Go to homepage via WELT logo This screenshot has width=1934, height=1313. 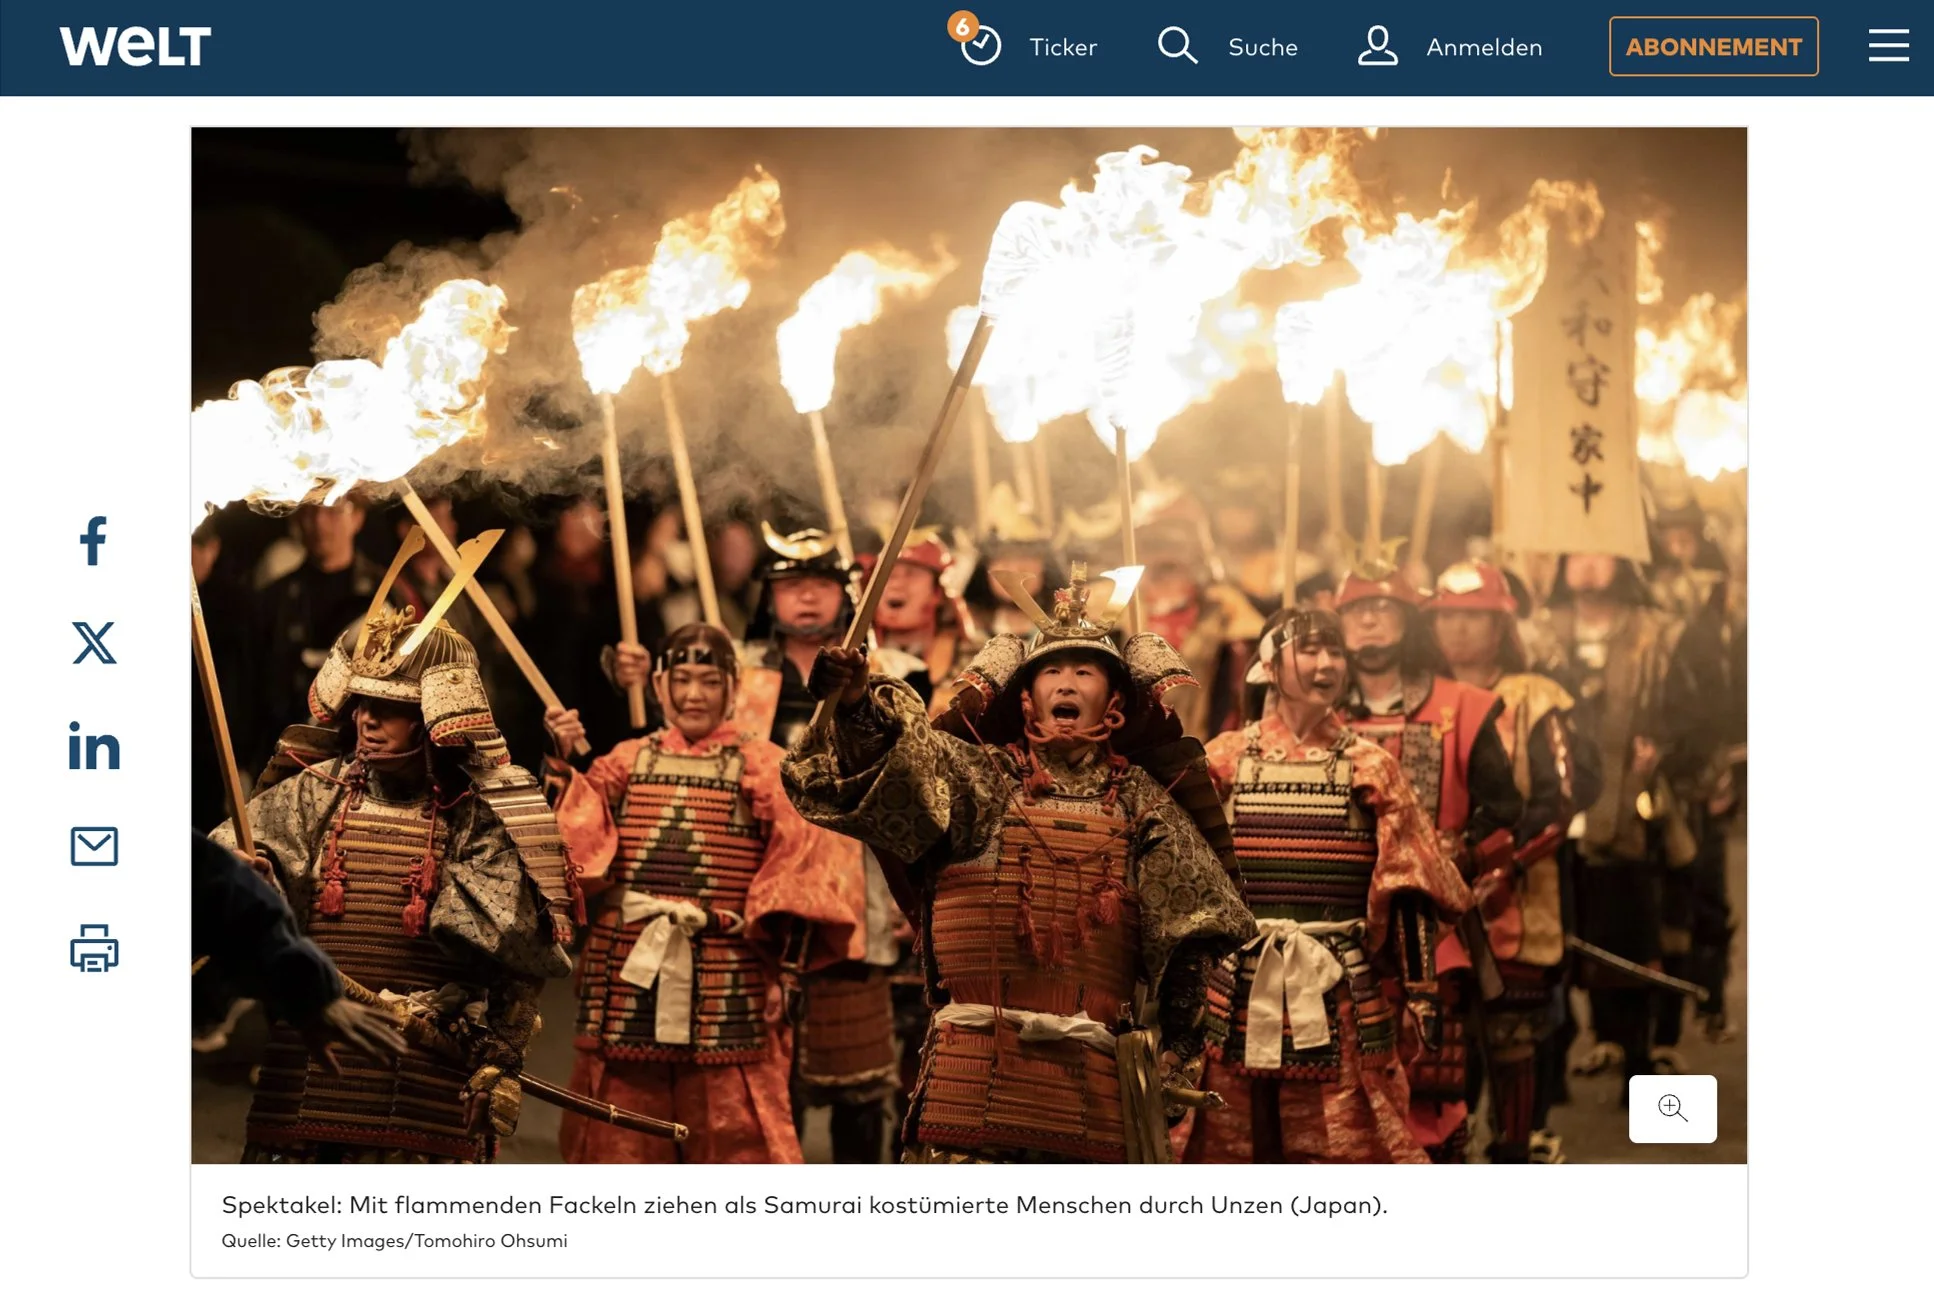click(135, 46)
